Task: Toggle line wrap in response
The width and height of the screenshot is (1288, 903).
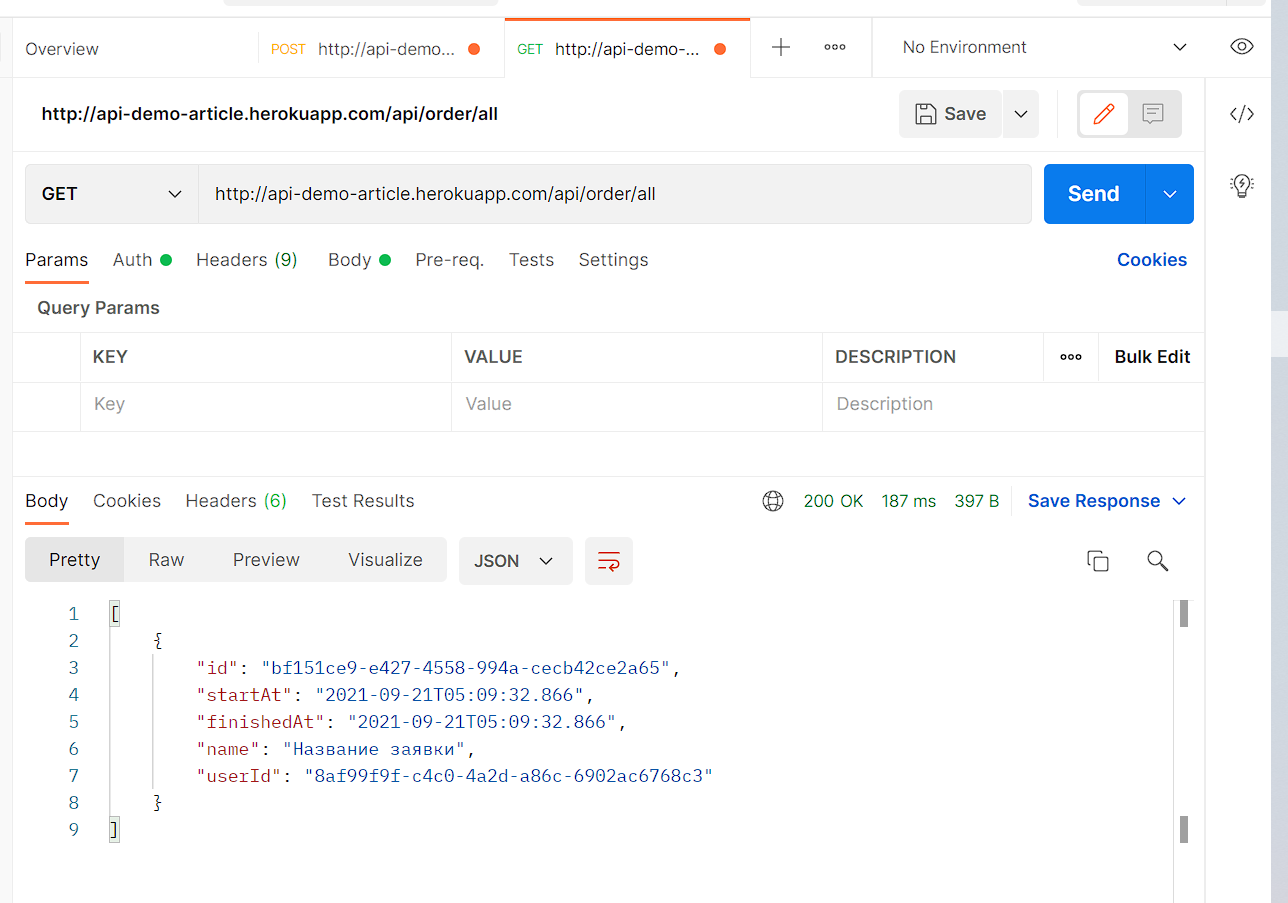Action: coord(608,561)
